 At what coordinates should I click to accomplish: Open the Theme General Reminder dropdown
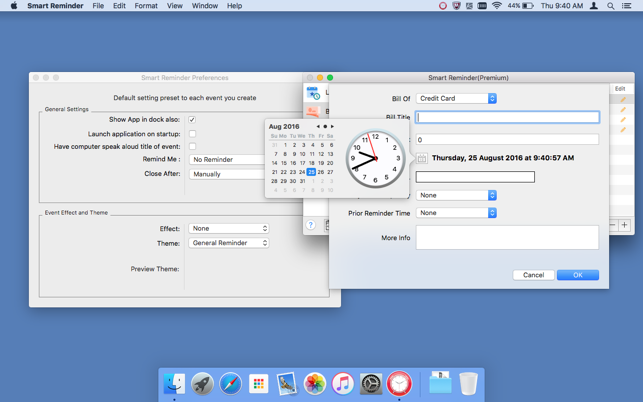(229, 243)
